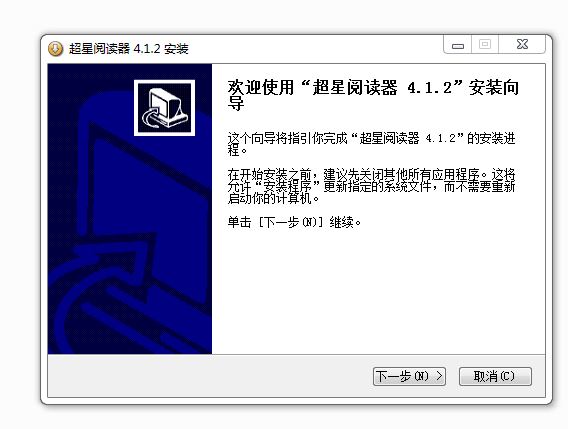Click the line 单击 [下一步(N)] 继续
This screenshot has height=429, width=568.
[294, 222]
